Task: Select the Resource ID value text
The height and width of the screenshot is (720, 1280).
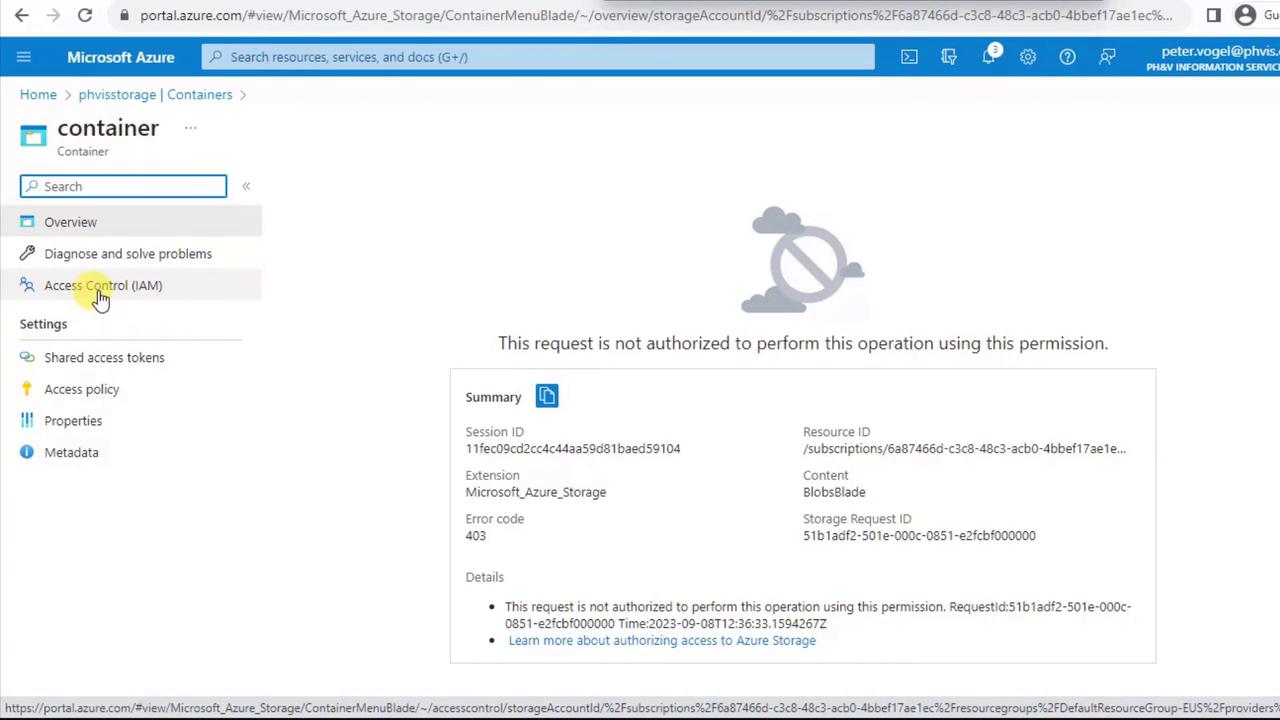Action: (964, 448)
